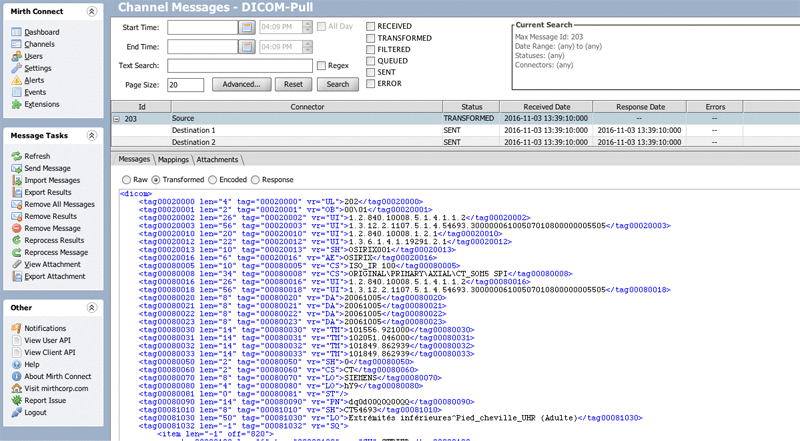
Task: Click the Export Results icon
Action: (16, 192)
